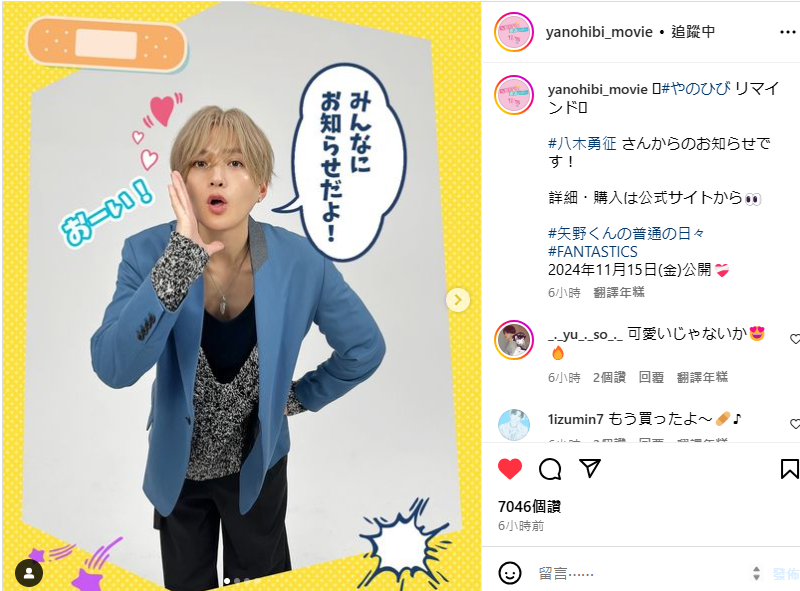Save the post with the bookmark icon
The width and height of the screenshot is (800, 591).
click(789, 469)
